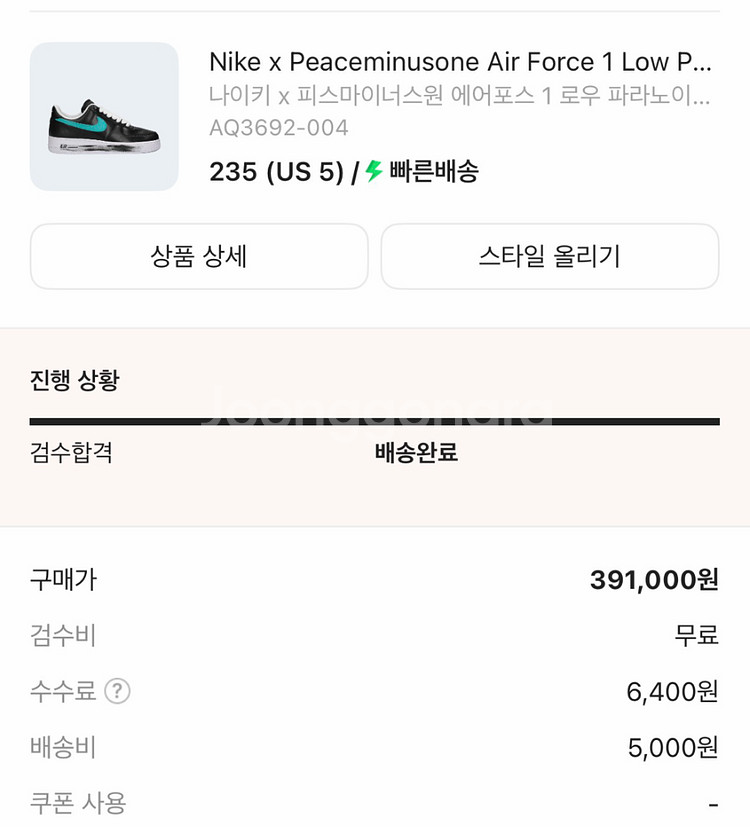Click the fast delivery lightning bolt icon

tap(374, 171)
